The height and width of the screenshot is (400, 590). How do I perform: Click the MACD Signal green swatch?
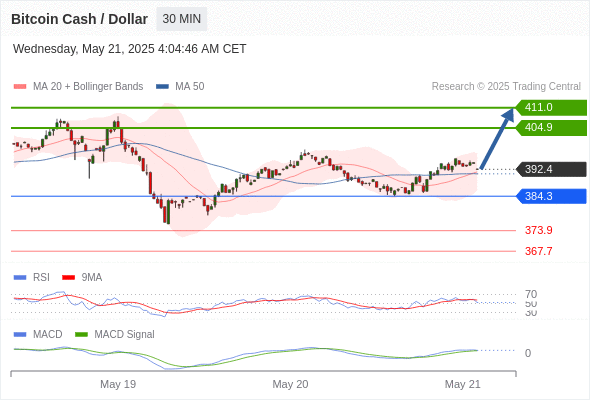(81, 335)
